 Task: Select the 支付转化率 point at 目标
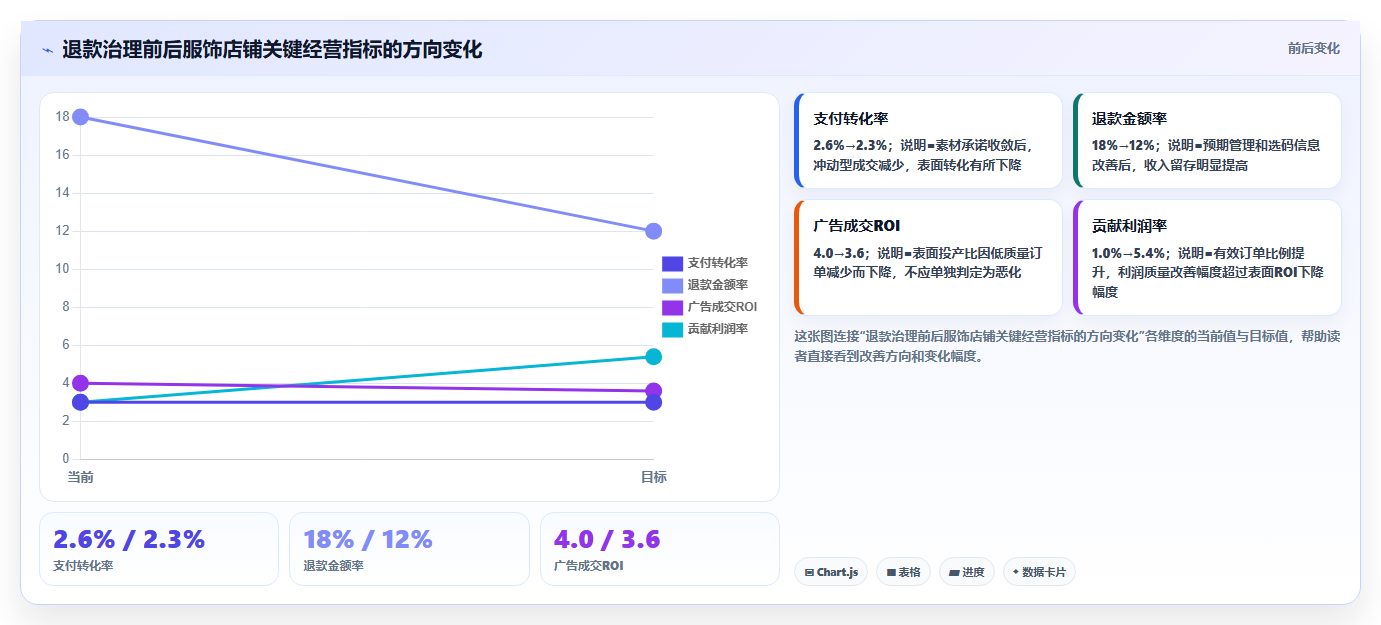(653, 403)
